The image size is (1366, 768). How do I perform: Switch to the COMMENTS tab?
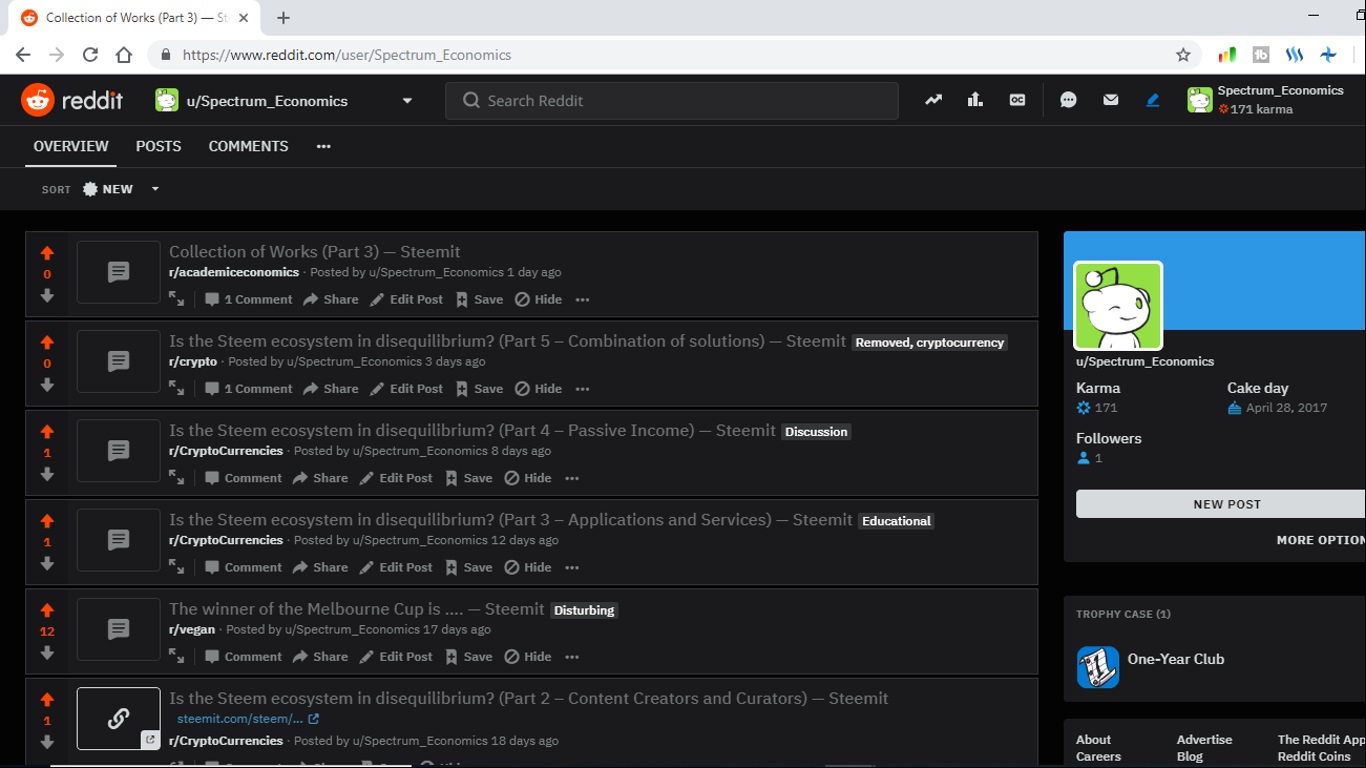tap(248, 146)
